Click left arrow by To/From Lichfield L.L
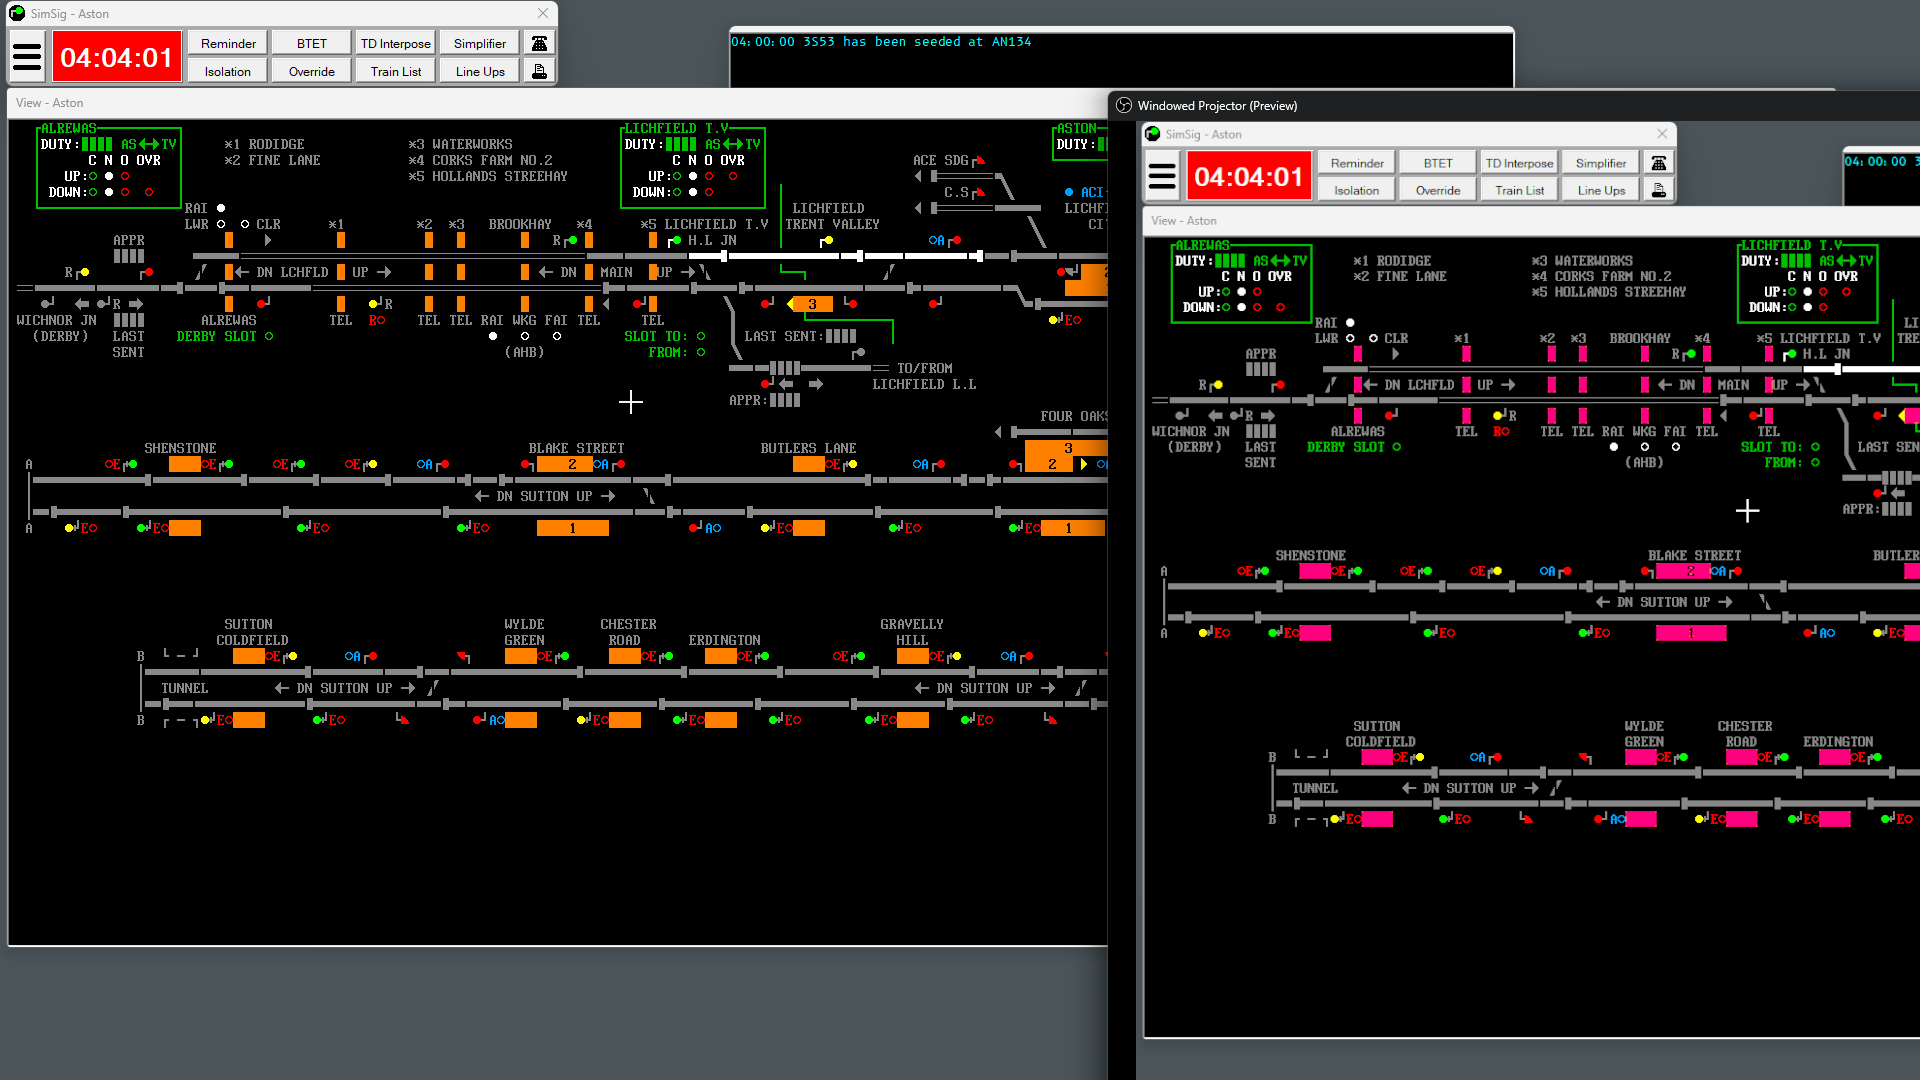The height and width of the screenshot is (1080, 1920). coord(786,384)
